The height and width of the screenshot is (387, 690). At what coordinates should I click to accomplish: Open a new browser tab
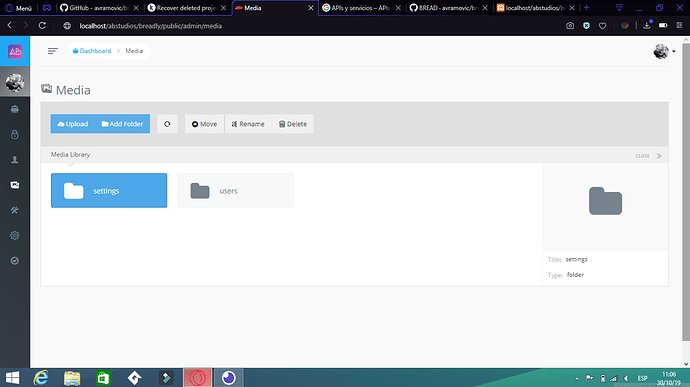(587, 7)
